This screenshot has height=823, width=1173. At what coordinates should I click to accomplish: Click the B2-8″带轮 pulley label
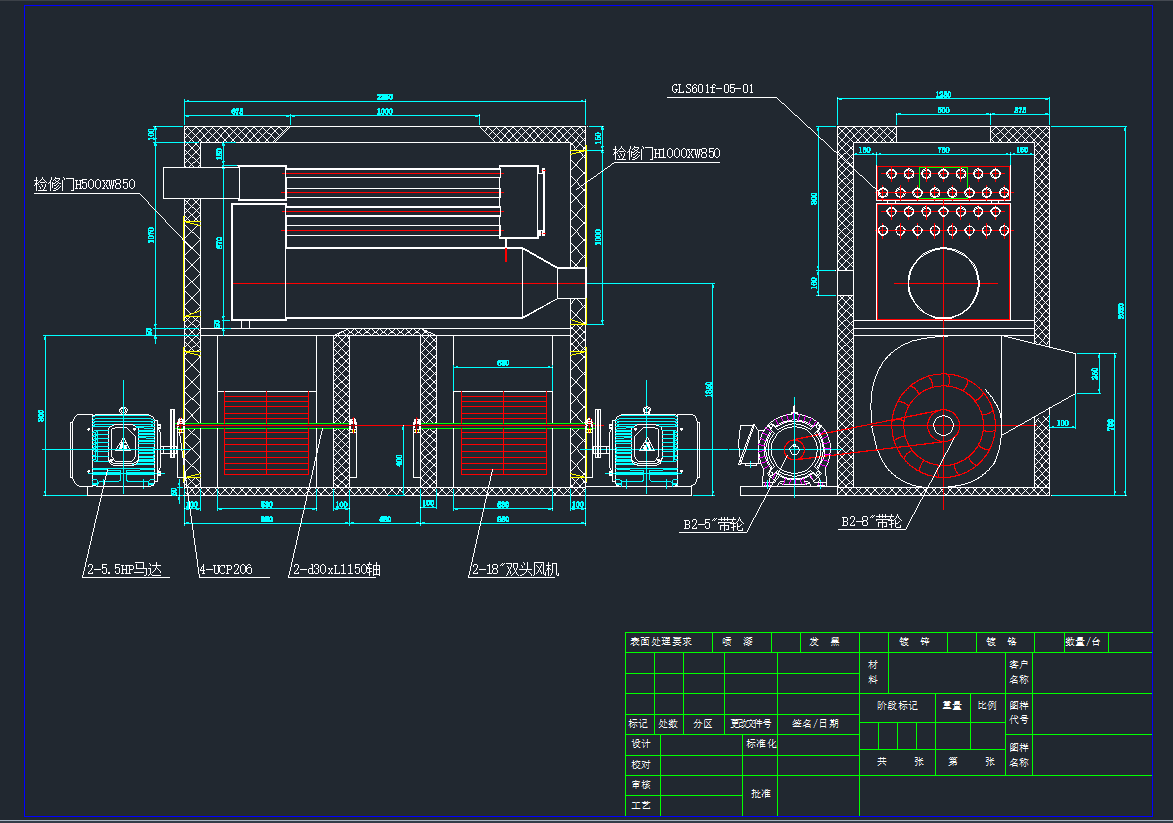[x=872, y=522]
